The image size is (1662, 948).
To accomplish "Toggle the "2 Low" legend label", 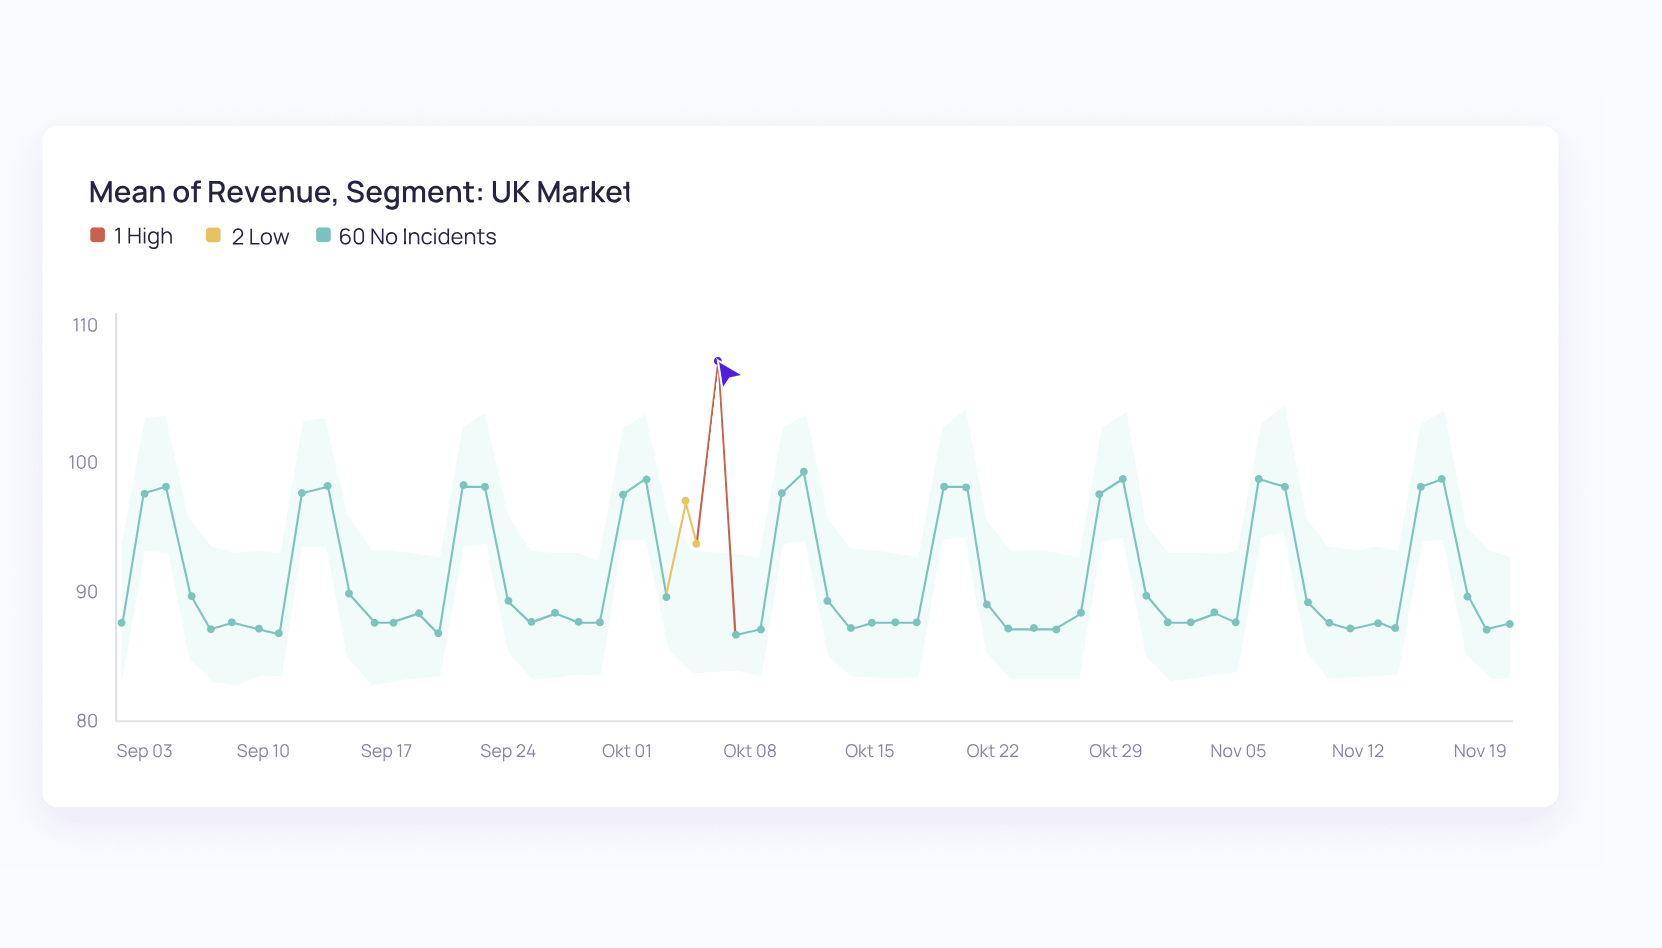I will point(260,237).
